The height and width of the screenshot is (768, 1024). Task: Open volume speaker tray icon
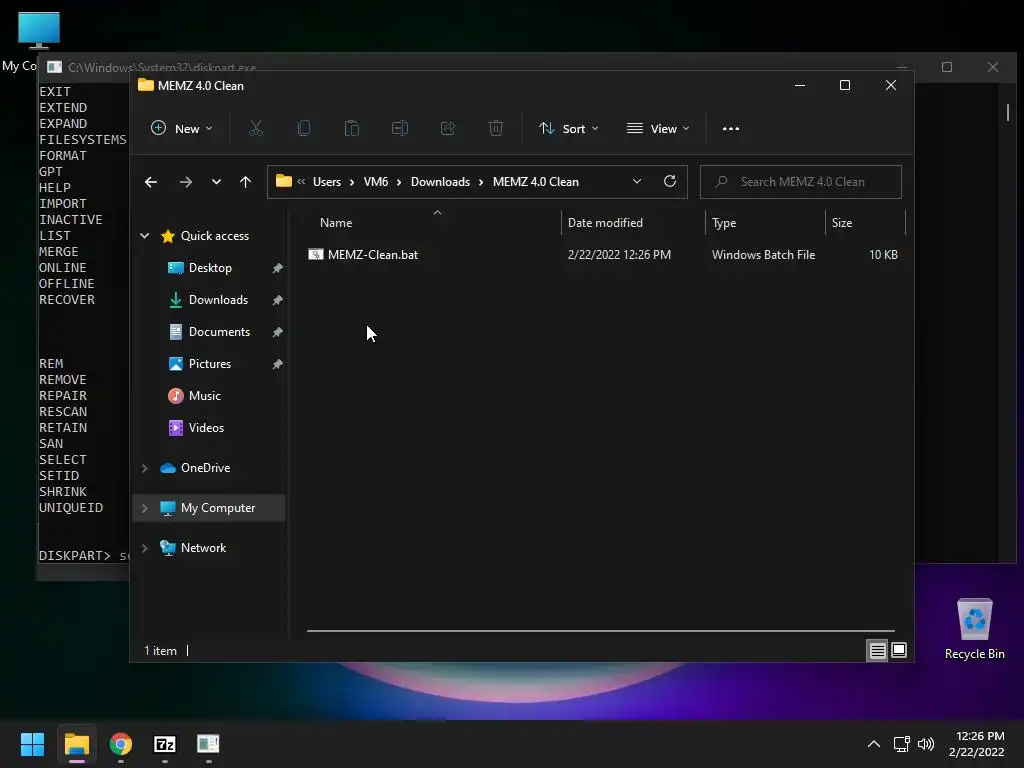tap(926, 744)
